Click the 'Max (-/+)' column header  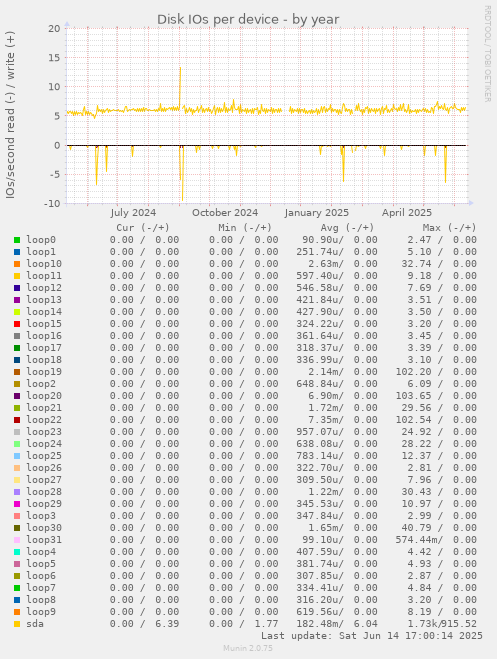click(450, 228)
